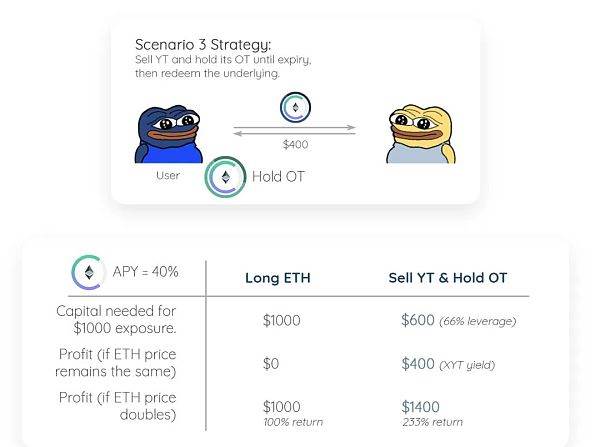Click the left-pointing arrow above $400

pyautogui.click(x=295, y=134)
